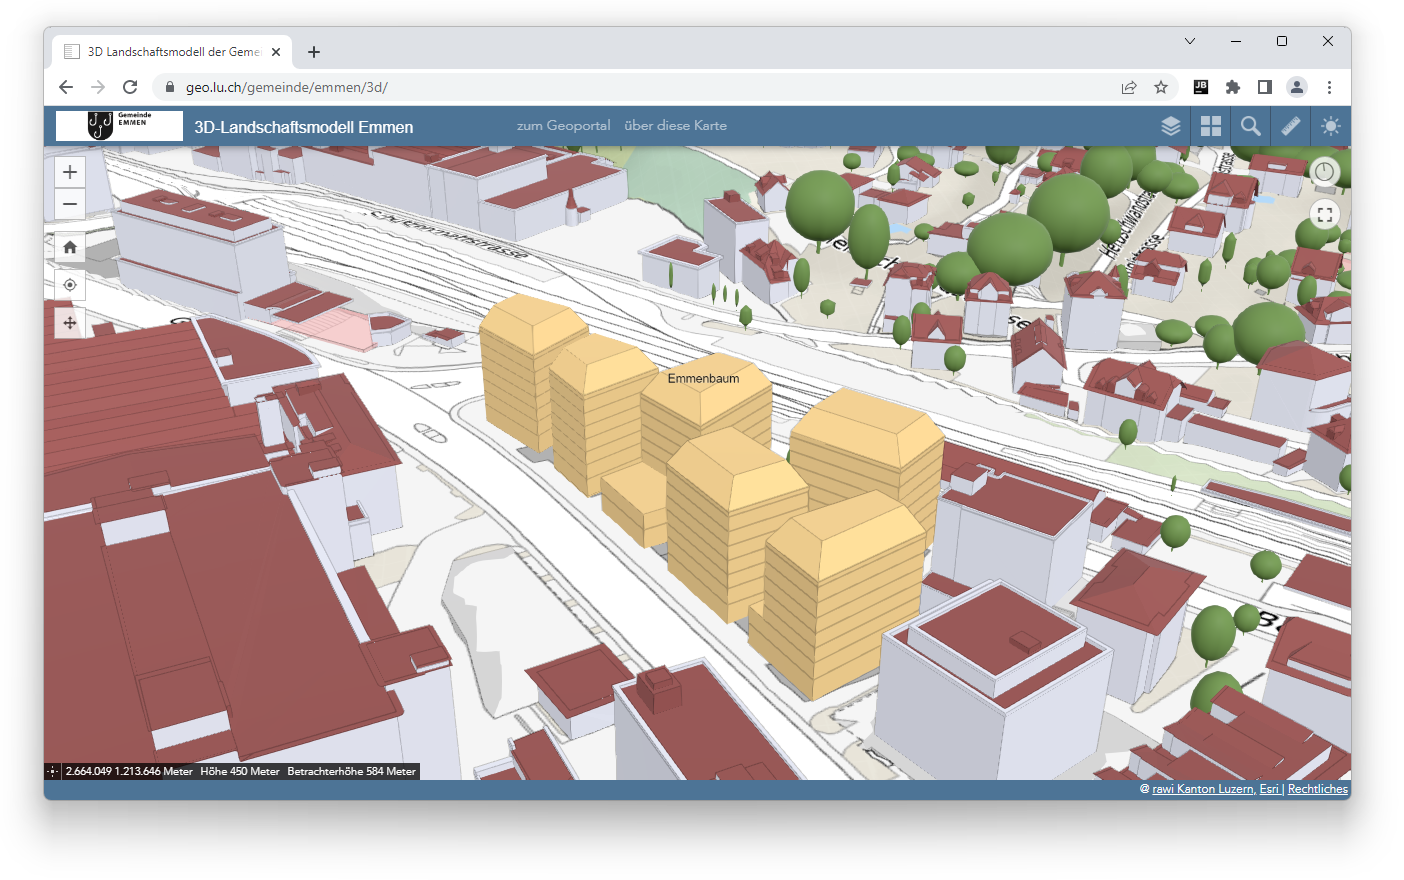Open the layers list panel

(1170, 126)
